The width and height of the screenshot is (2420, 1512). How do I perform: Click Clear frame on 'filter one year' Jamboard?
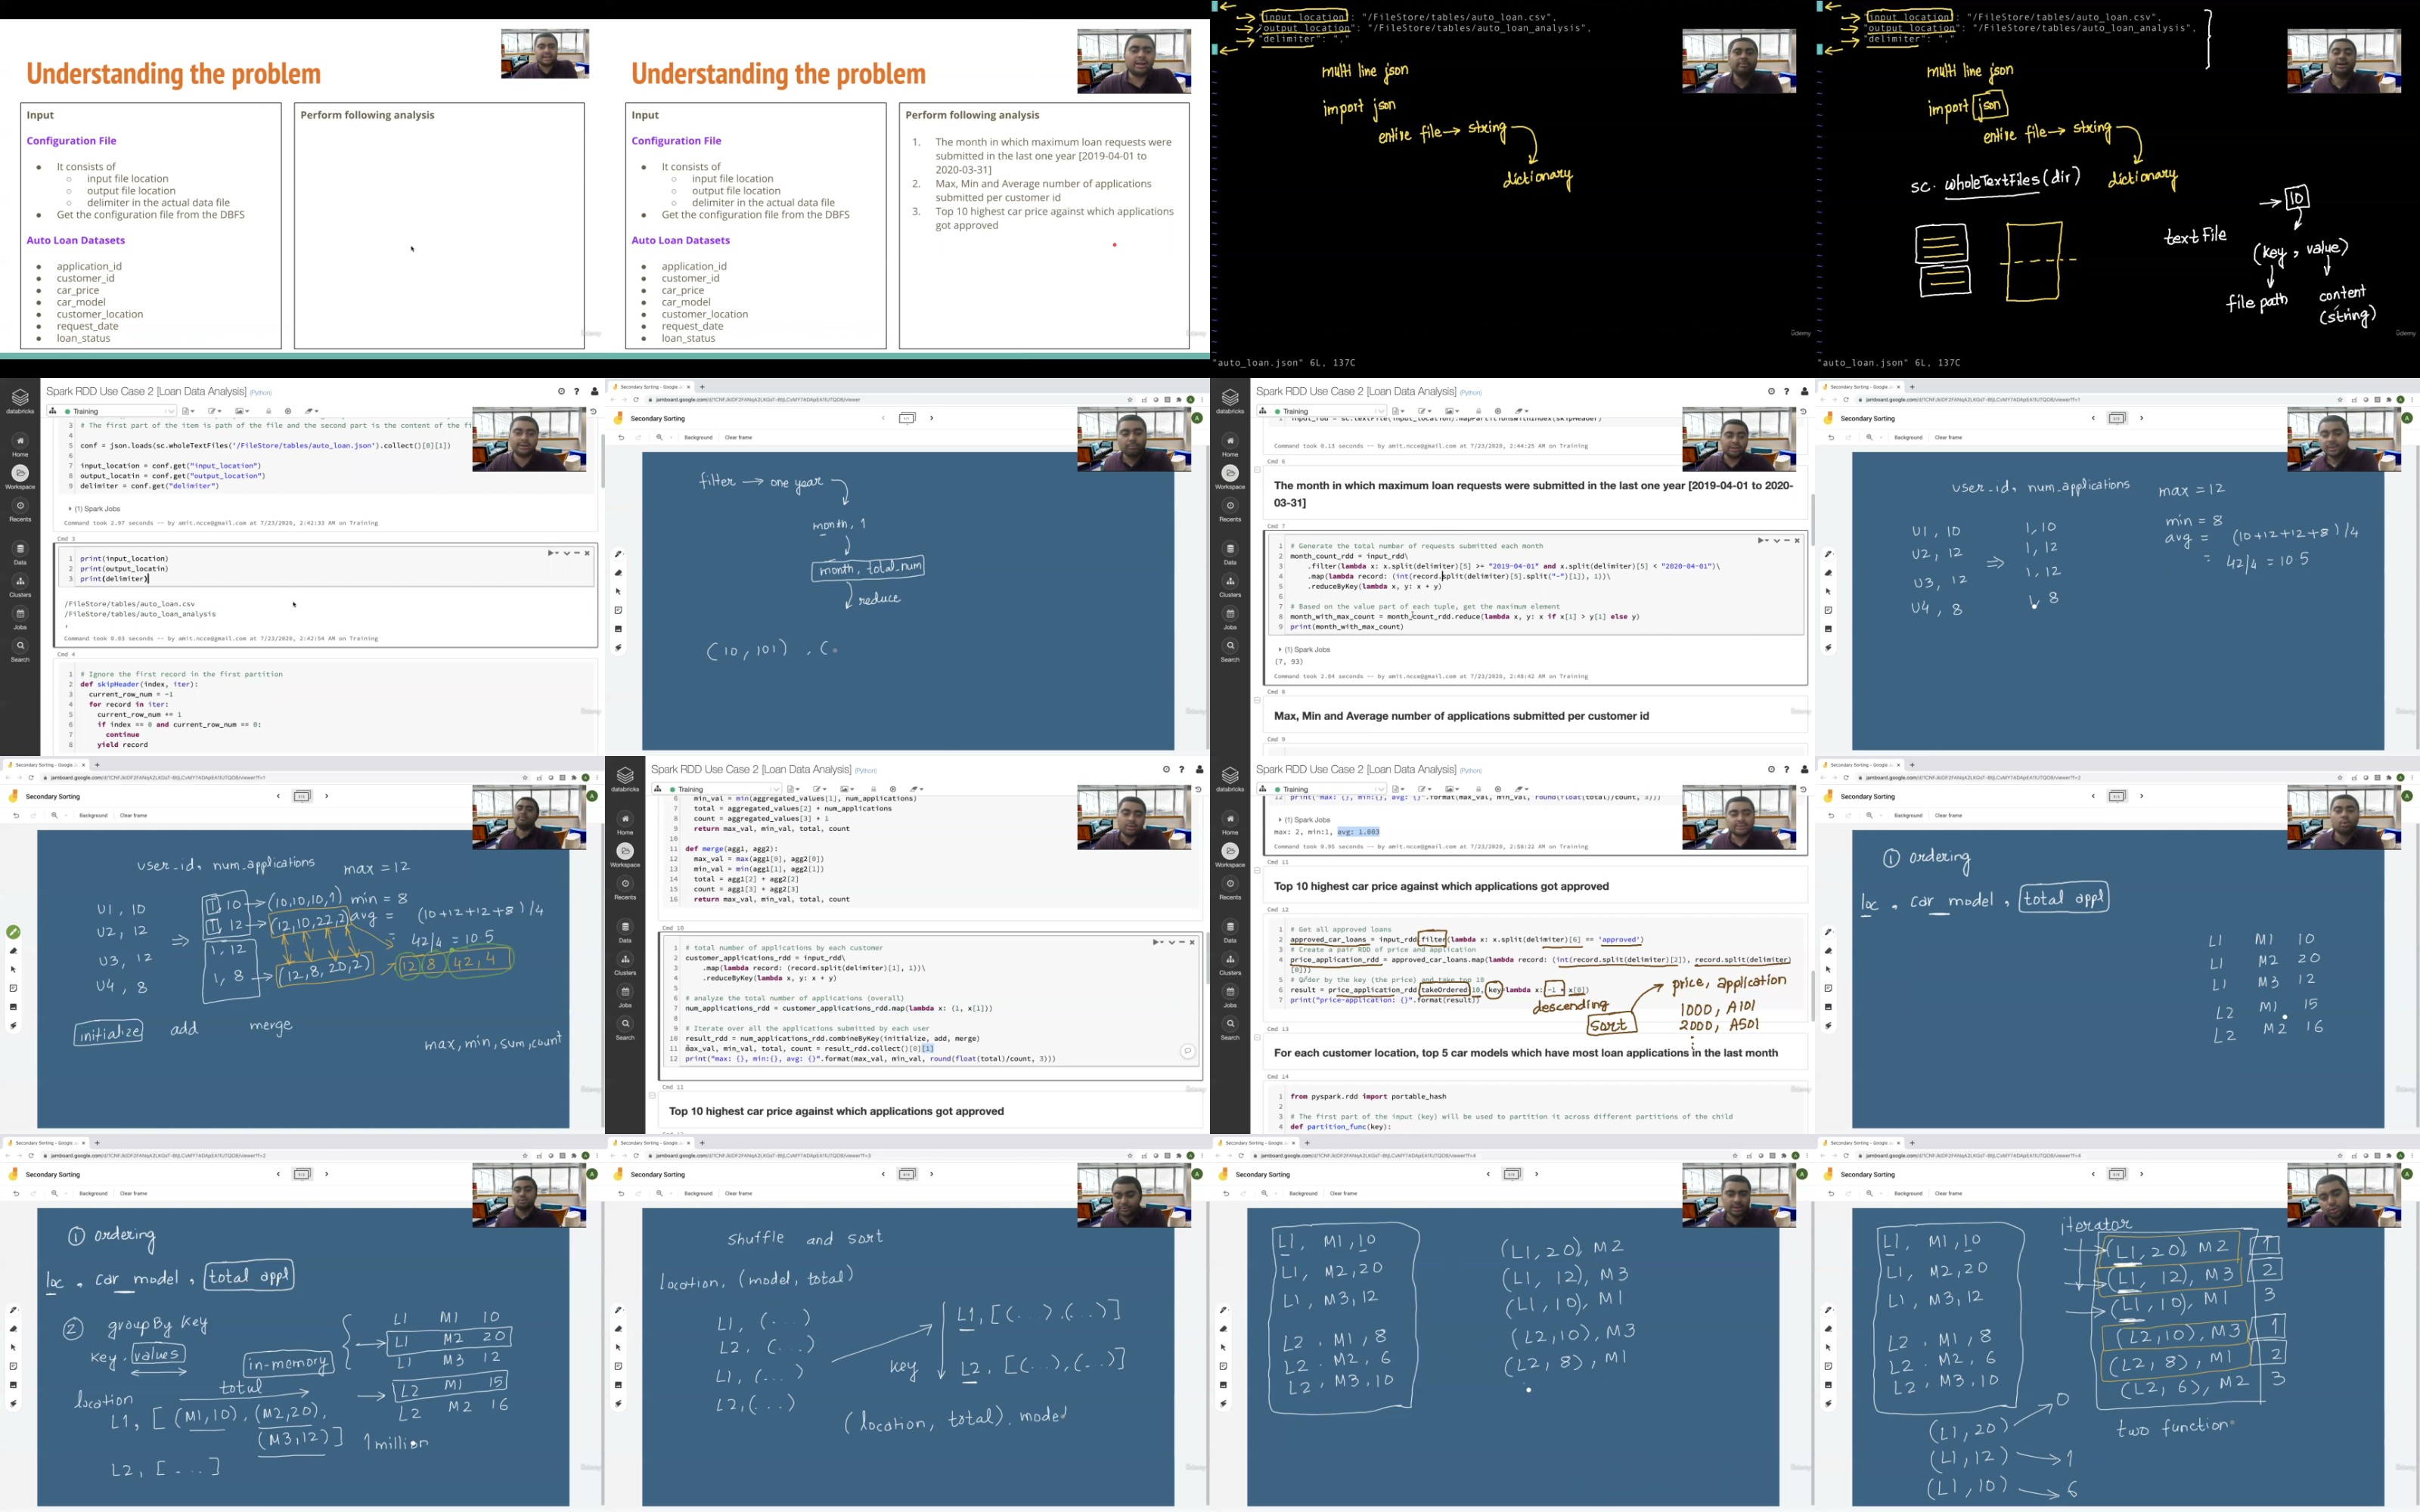tap(738, 437)
